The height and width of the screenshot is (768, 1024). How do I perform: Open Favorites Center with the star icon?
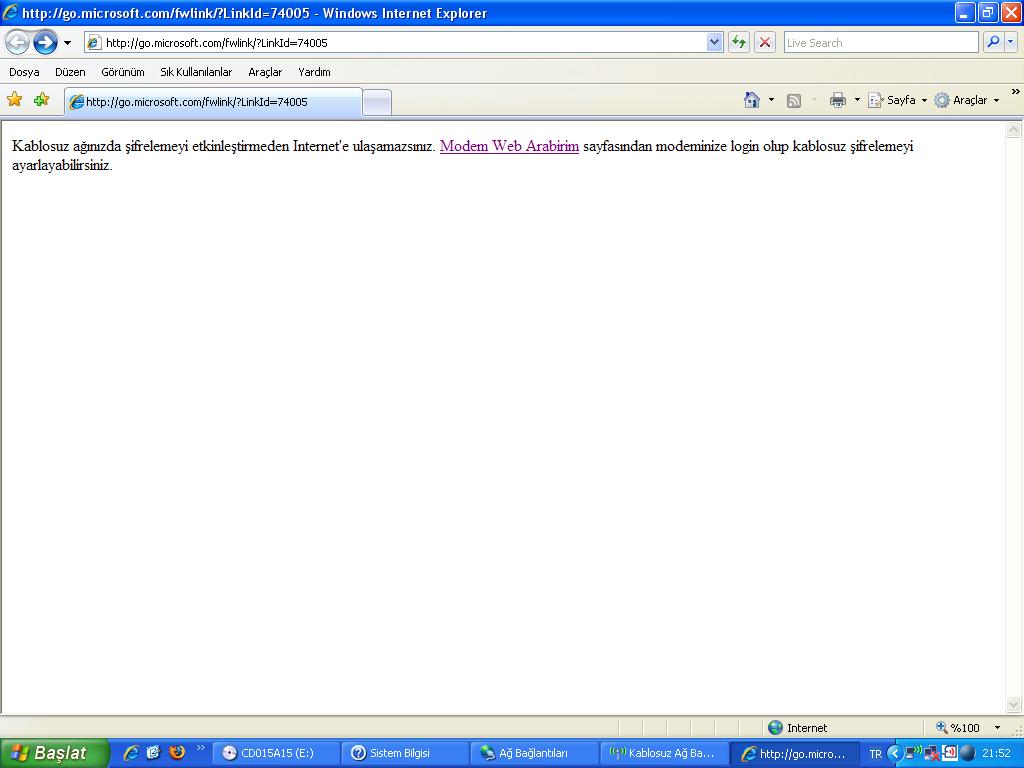click(x=14, y=99)
